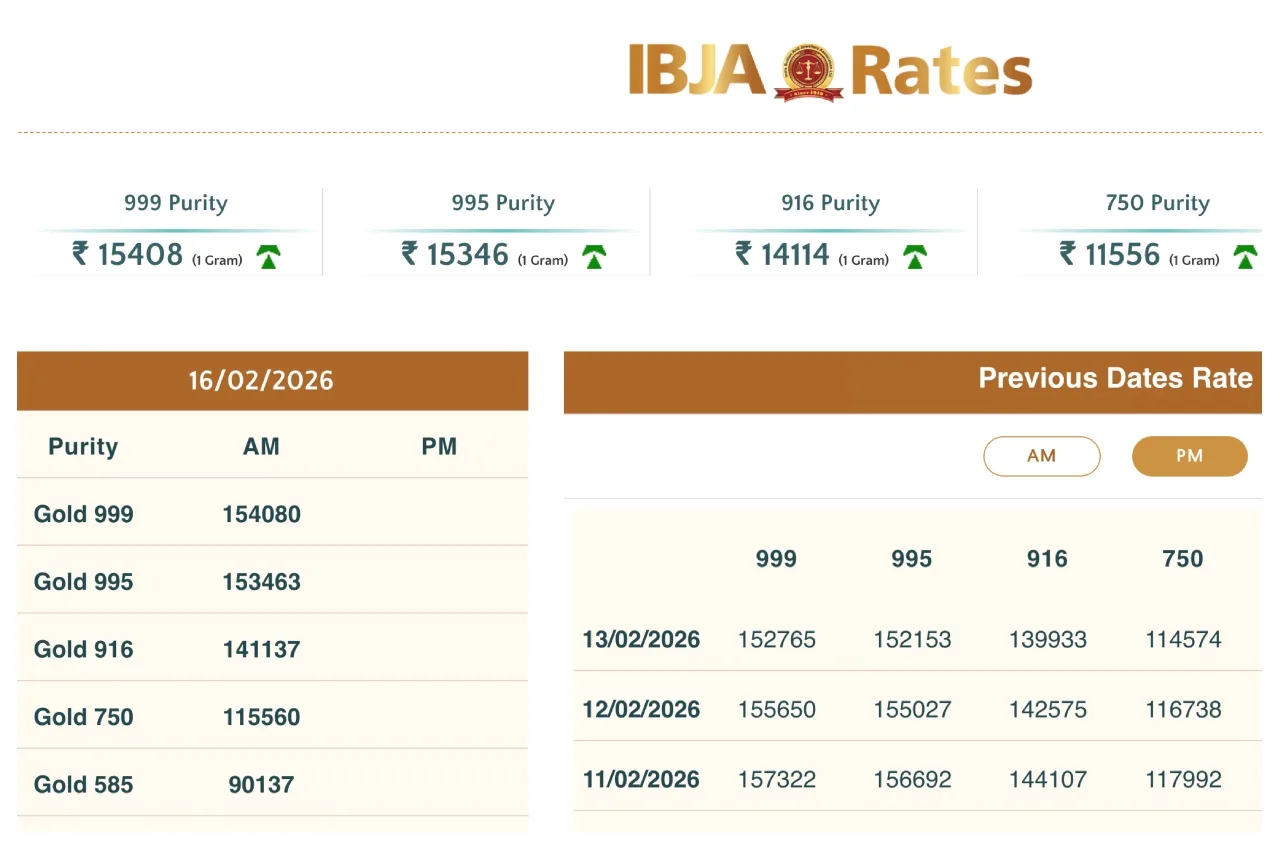Switch previous rates to PM
Image resolution: width=1280 pixels, height=850 pixels.
tap(1189, 456)
